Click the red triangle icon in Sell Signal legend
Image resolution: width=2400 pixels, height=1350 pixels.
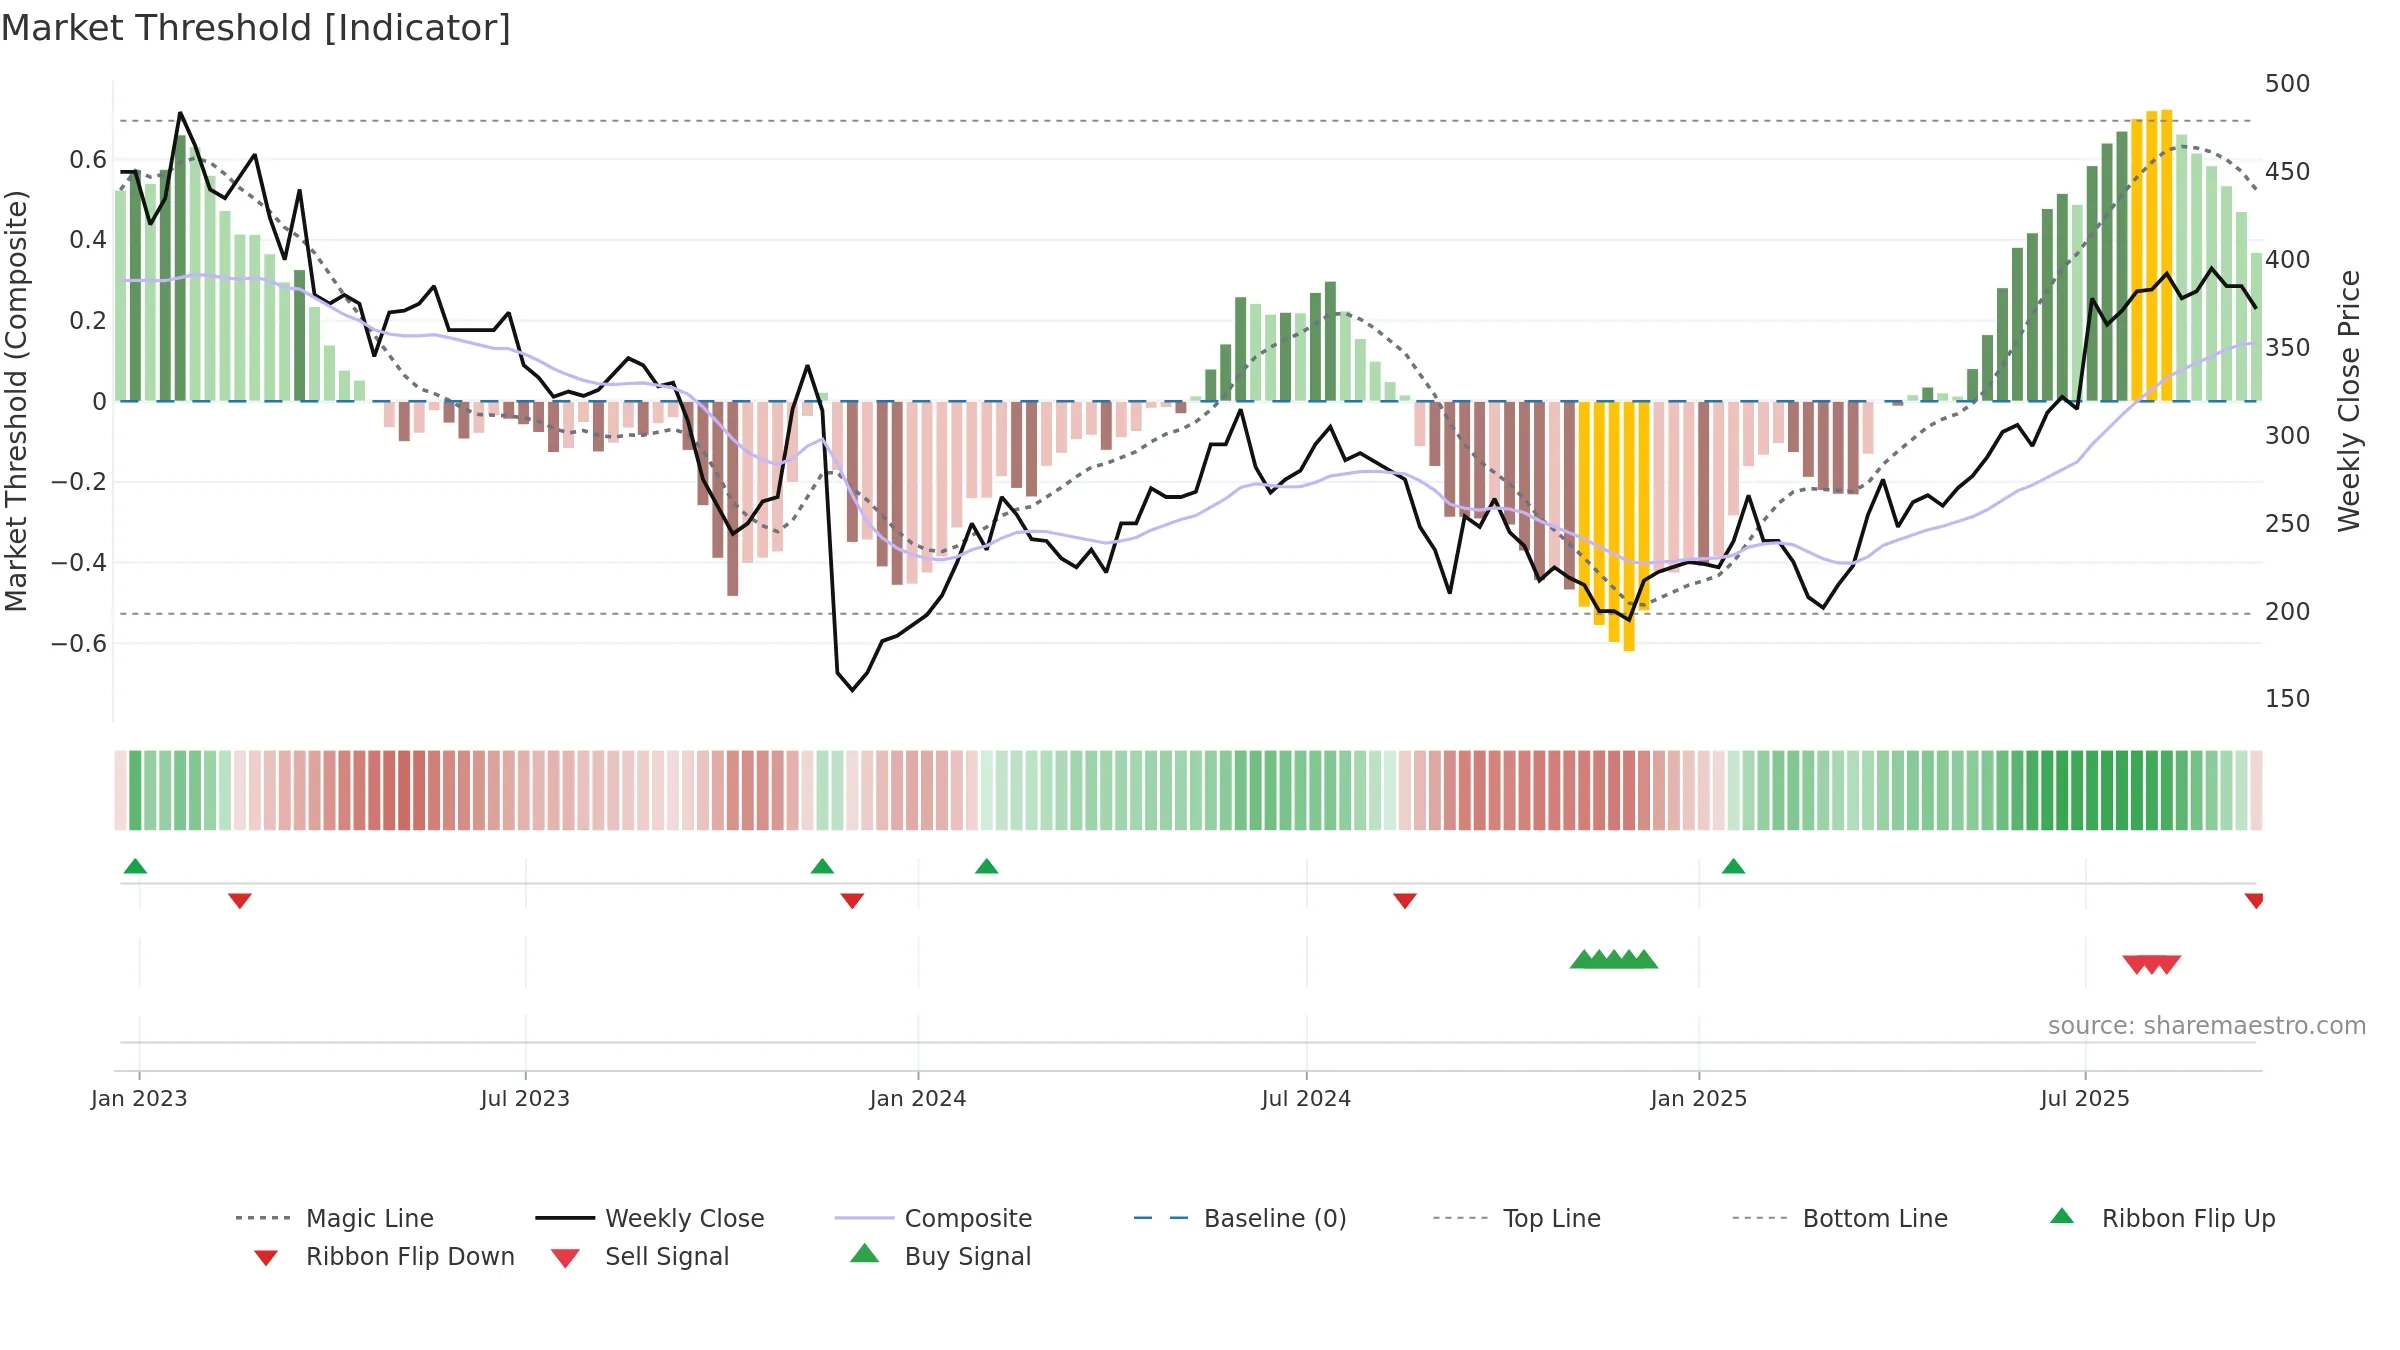click(565, 1258)
